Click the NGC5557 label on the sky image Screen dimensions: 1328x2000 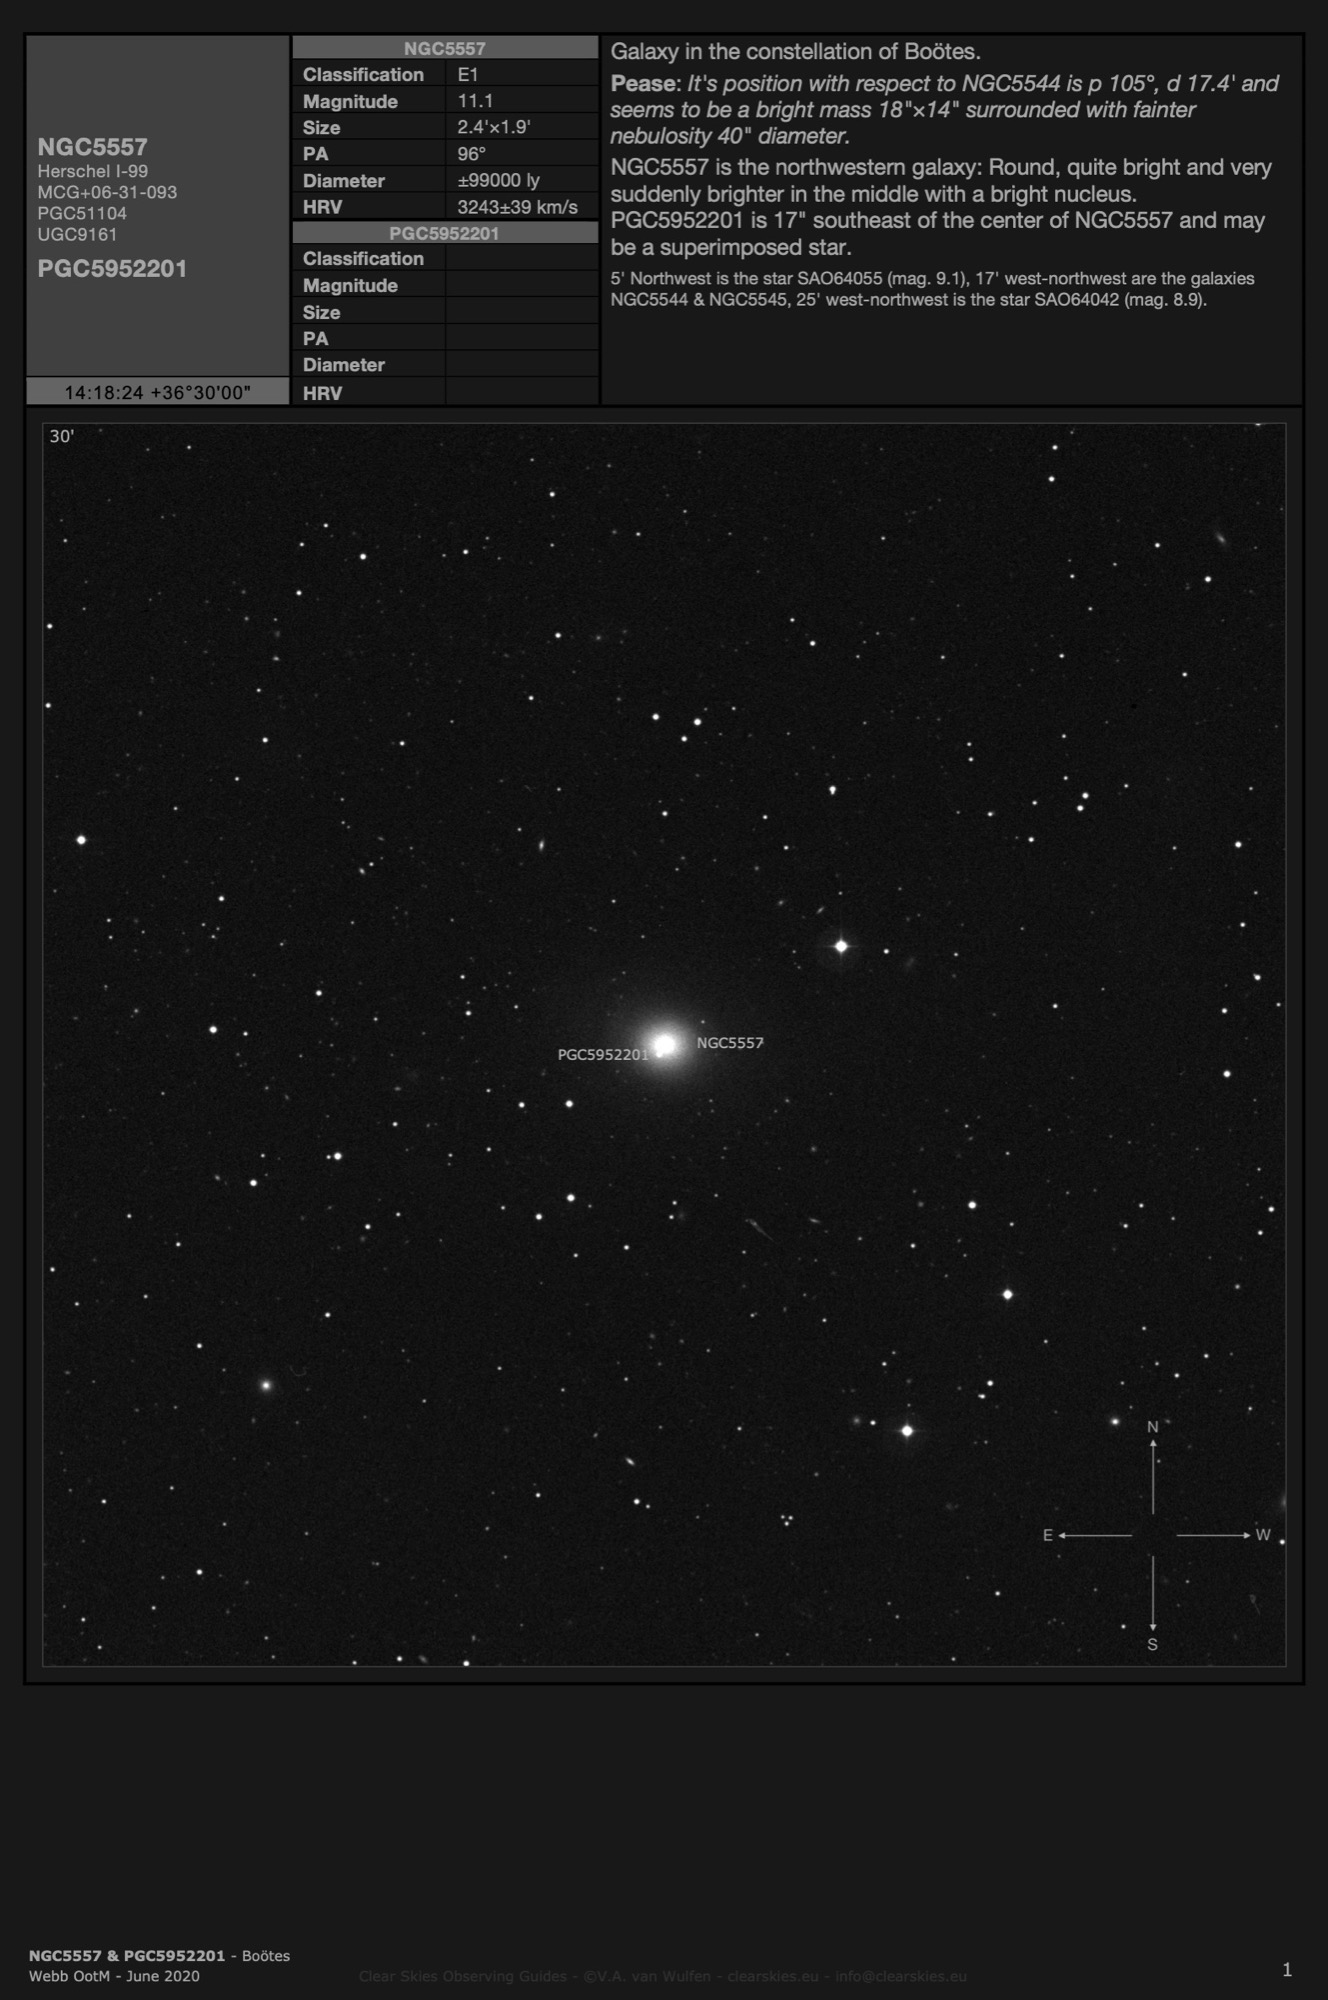[x=730, y=1042]
